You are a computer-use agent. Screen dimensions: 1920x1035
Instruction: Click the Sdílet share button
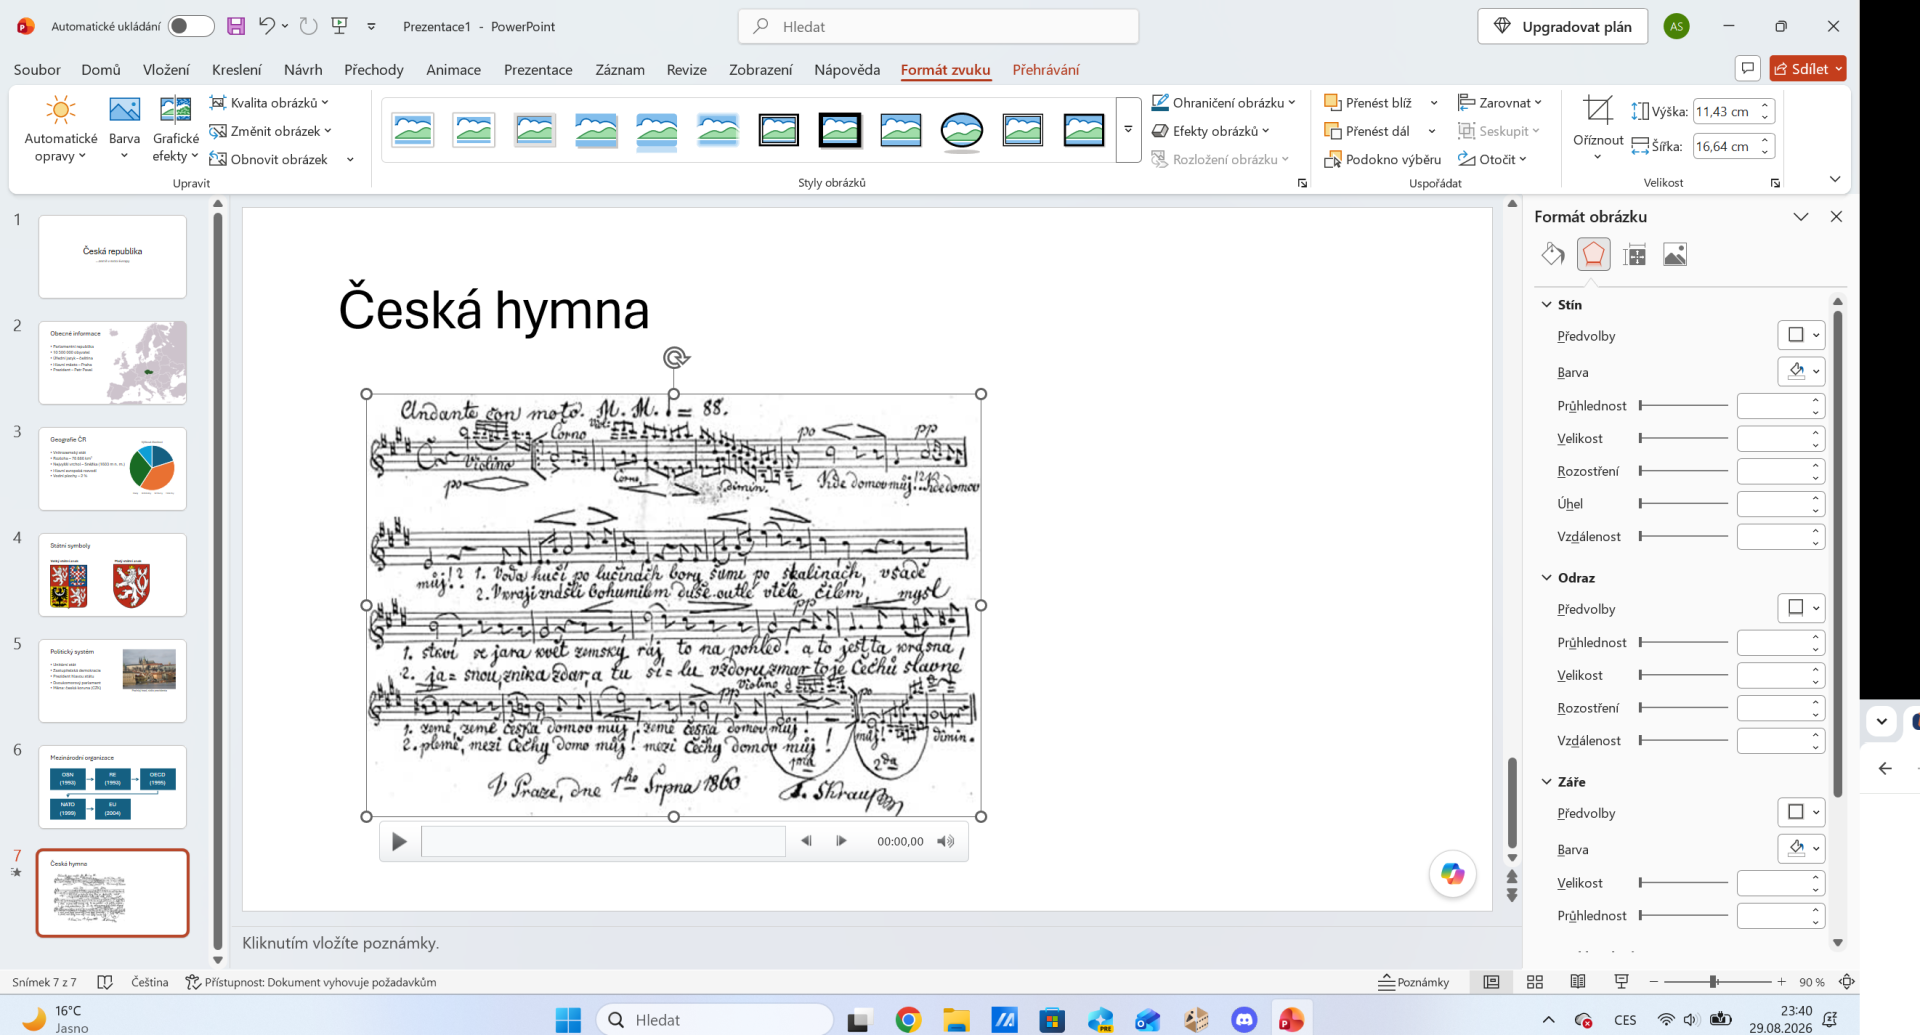(1808, 68)
